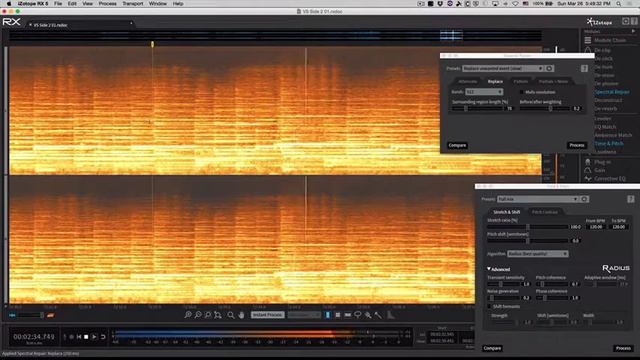Stop playback with the stop button
Screen dimensions: 640x360
86,337
